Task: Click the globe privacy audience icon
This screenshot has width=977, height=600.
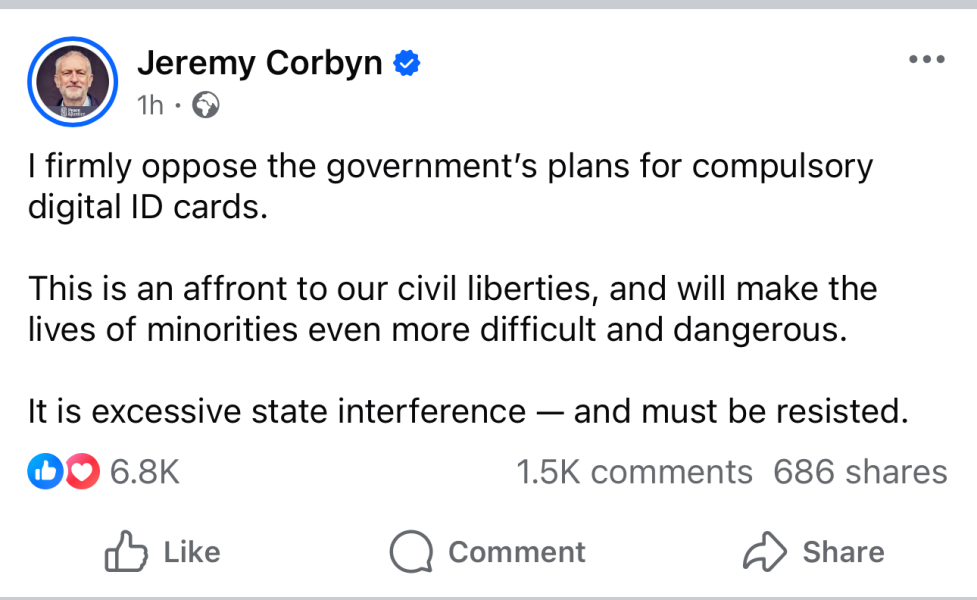Action: (x=205, y=104)
